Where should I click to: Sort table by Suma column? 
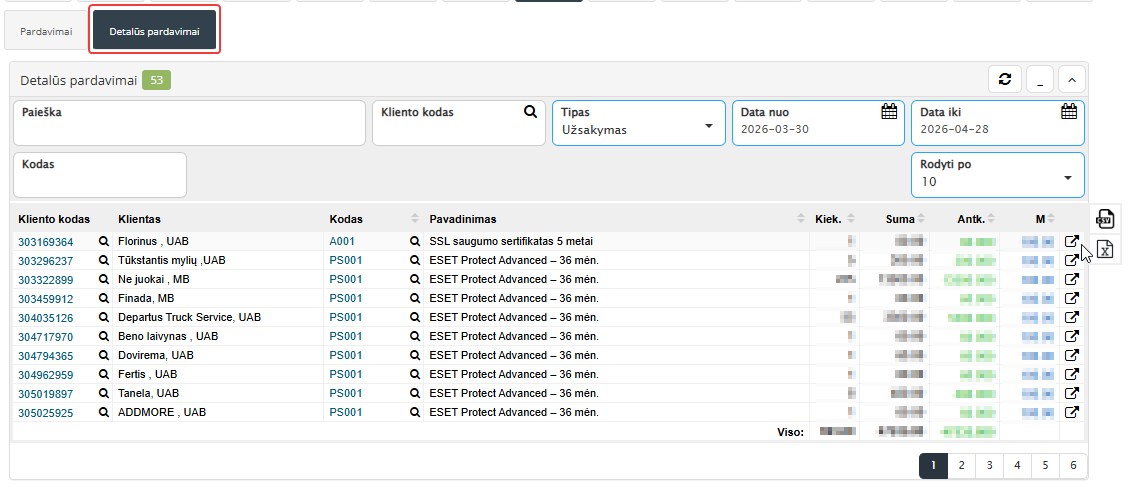click(x=921, y=219)
